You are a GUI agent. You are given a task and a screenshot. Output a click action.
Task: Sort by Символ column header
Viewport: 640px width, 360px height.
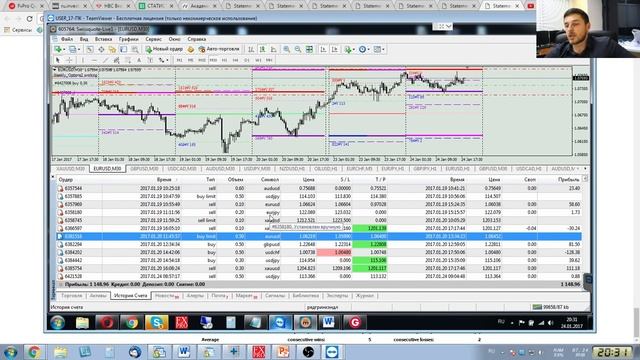[x=270, y=180]
